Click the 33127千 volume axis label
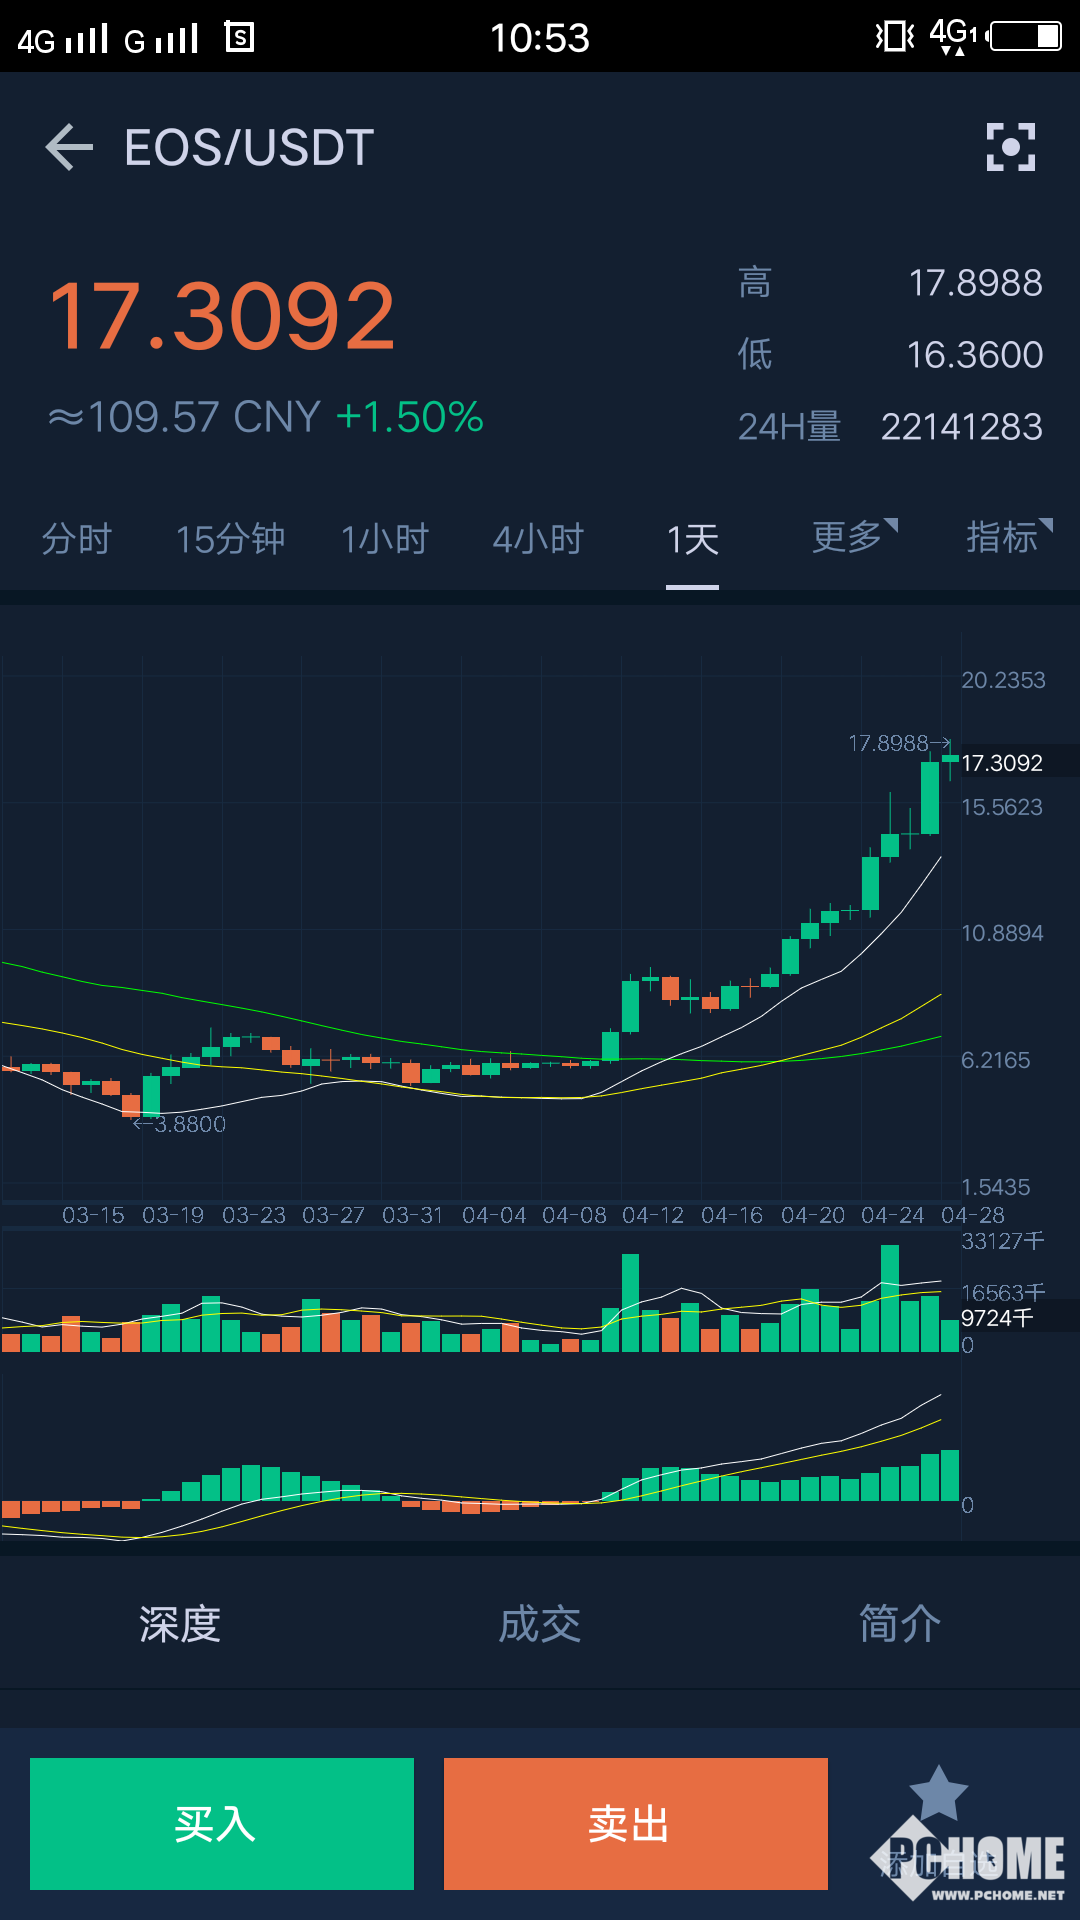The image size is (1080, 1920). [x=1002, y=1241]
